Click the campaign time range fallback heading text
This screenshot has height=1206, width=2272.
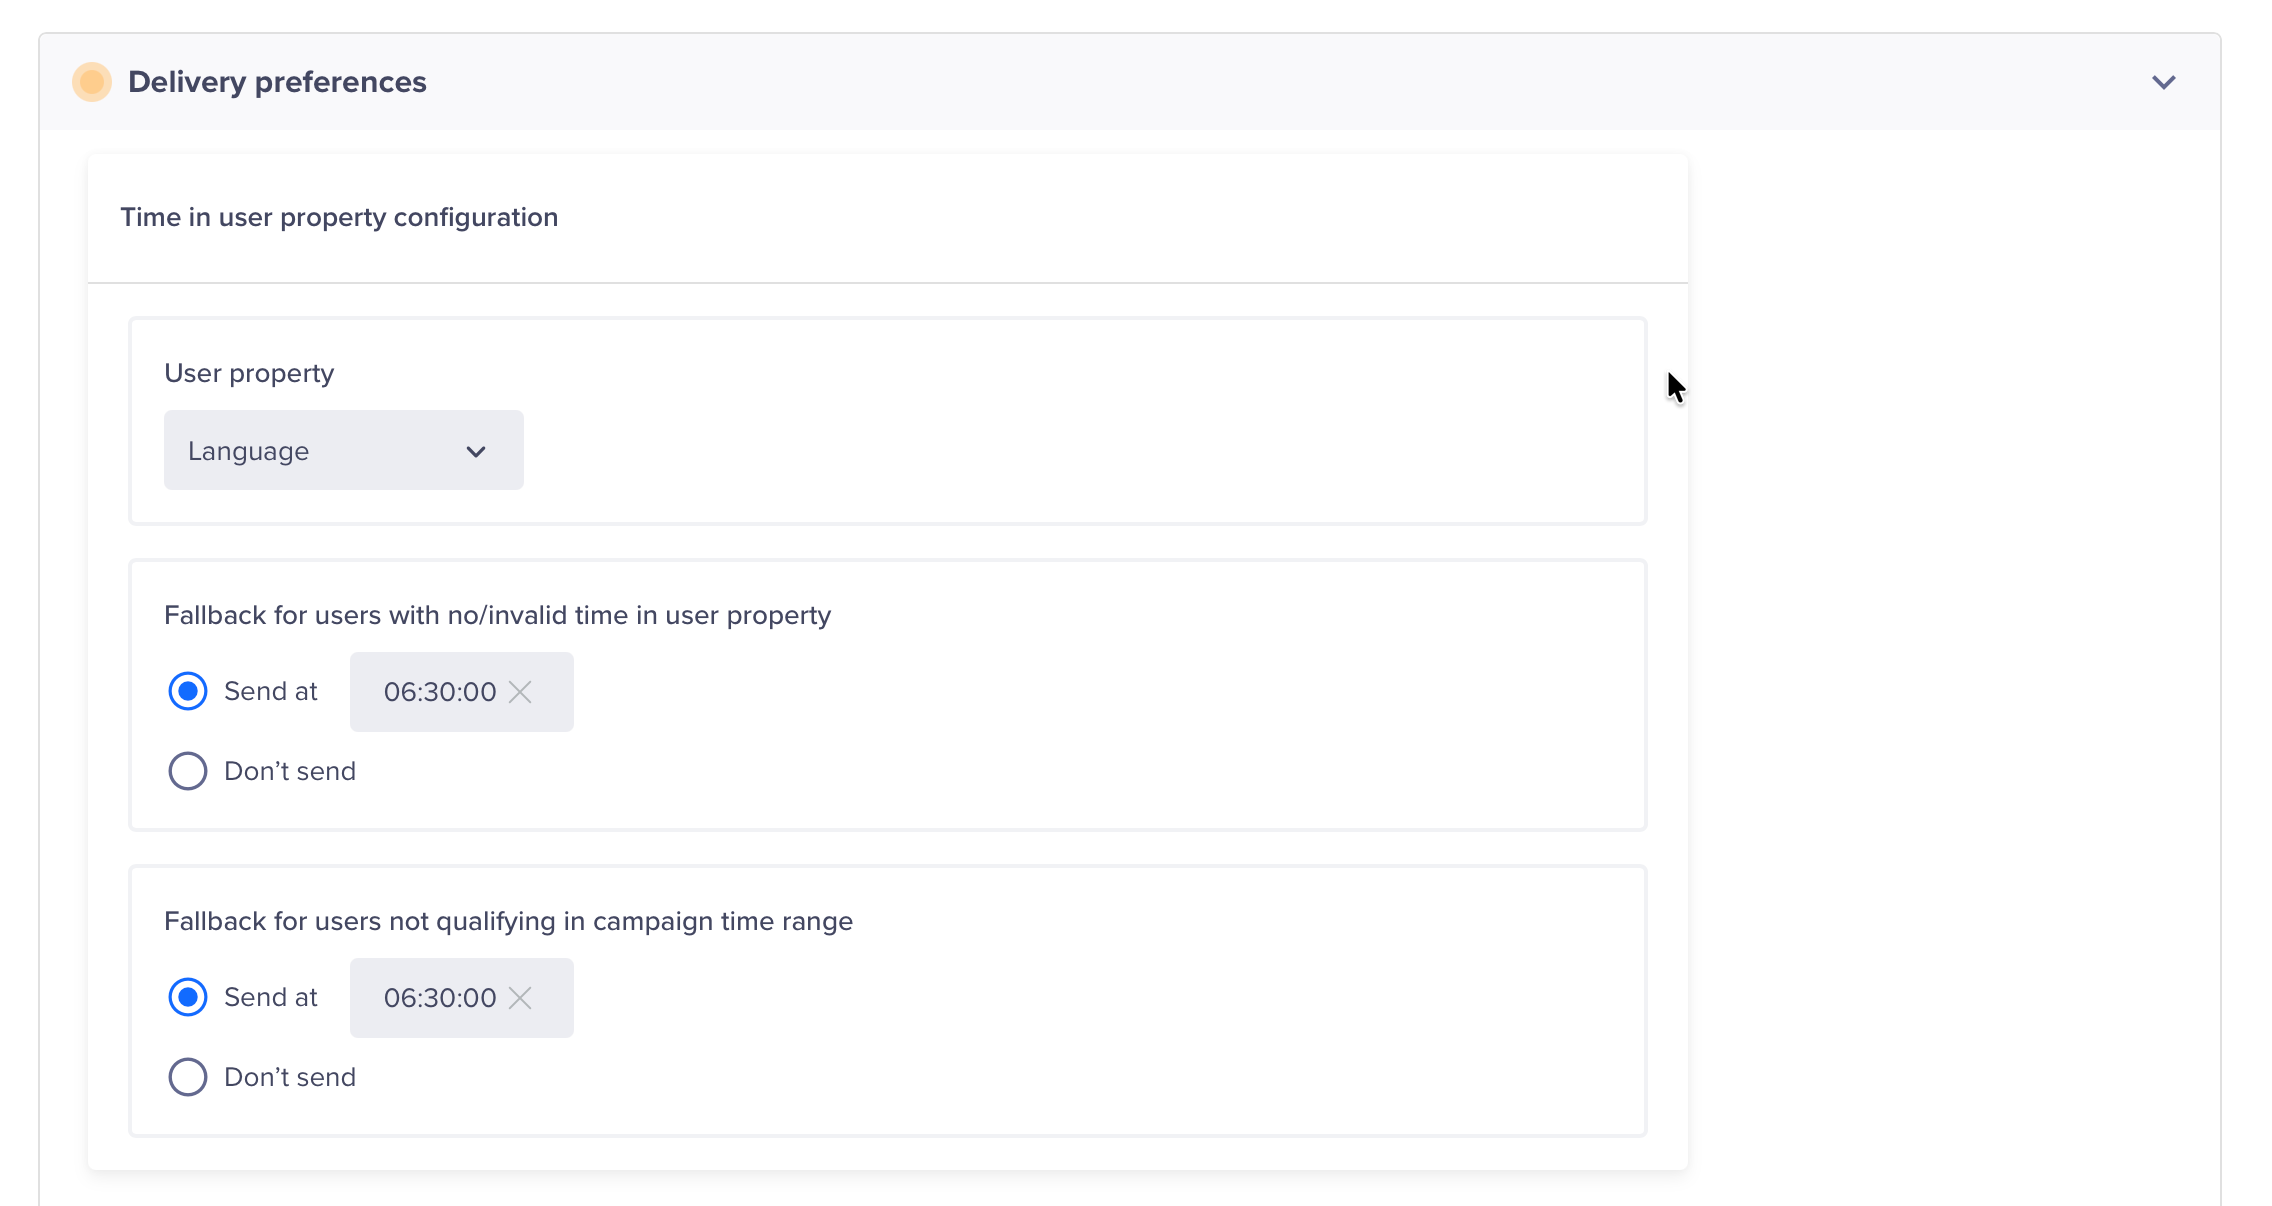pyautogui.click(x=508, y=921)
